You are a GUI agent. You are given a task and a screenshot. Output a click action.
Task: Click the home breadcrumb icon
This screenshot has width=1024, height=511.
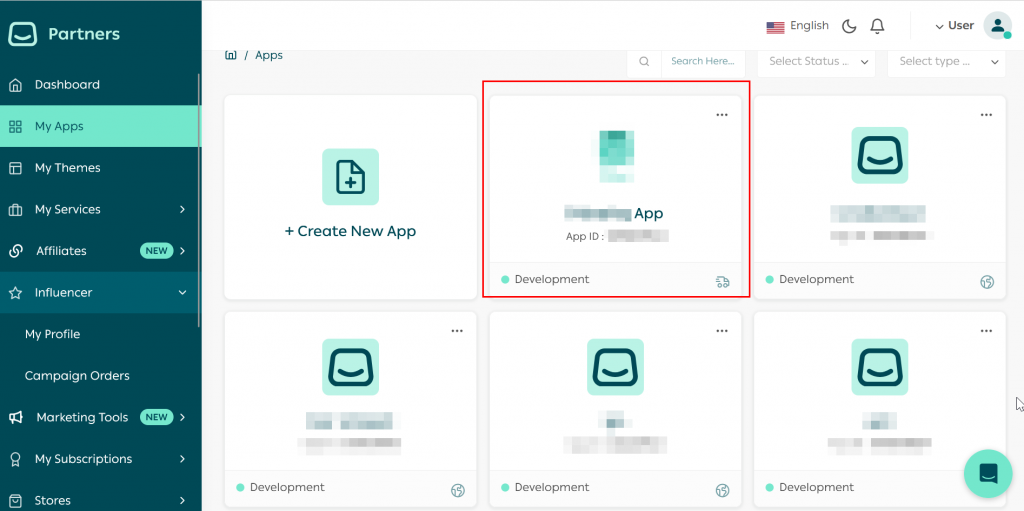pyautogui.click(x=231, y=55)
